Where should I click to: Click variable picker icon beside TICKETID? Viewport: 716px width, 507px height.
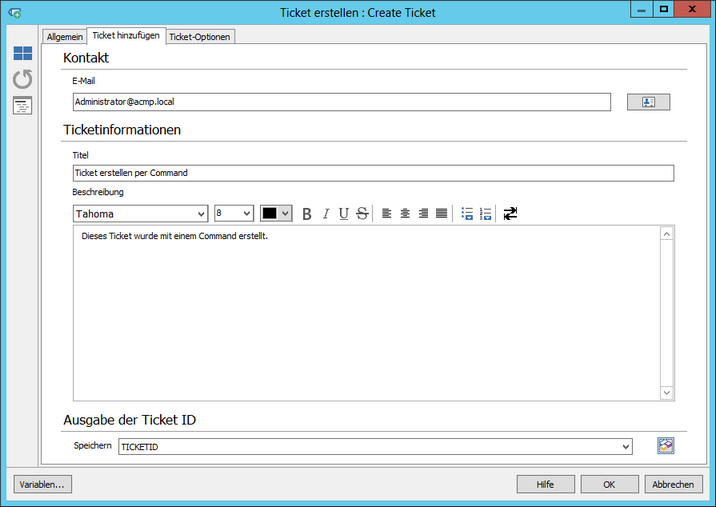(666, 446)
